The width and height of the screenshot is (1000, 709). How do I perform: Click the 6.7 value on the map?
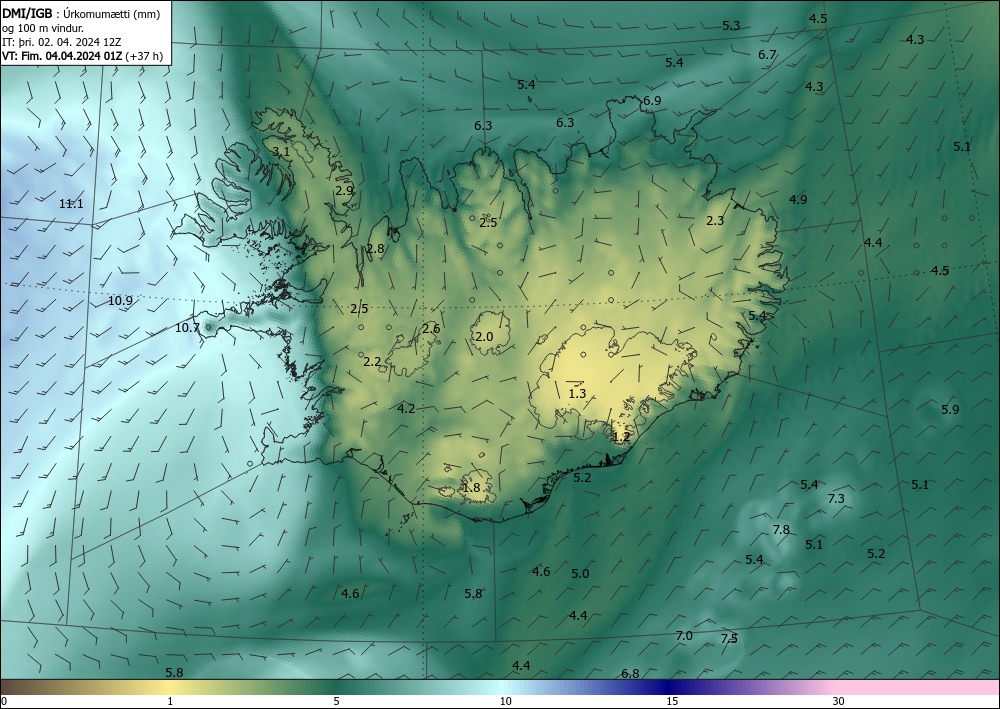click(x=767, y=55)
